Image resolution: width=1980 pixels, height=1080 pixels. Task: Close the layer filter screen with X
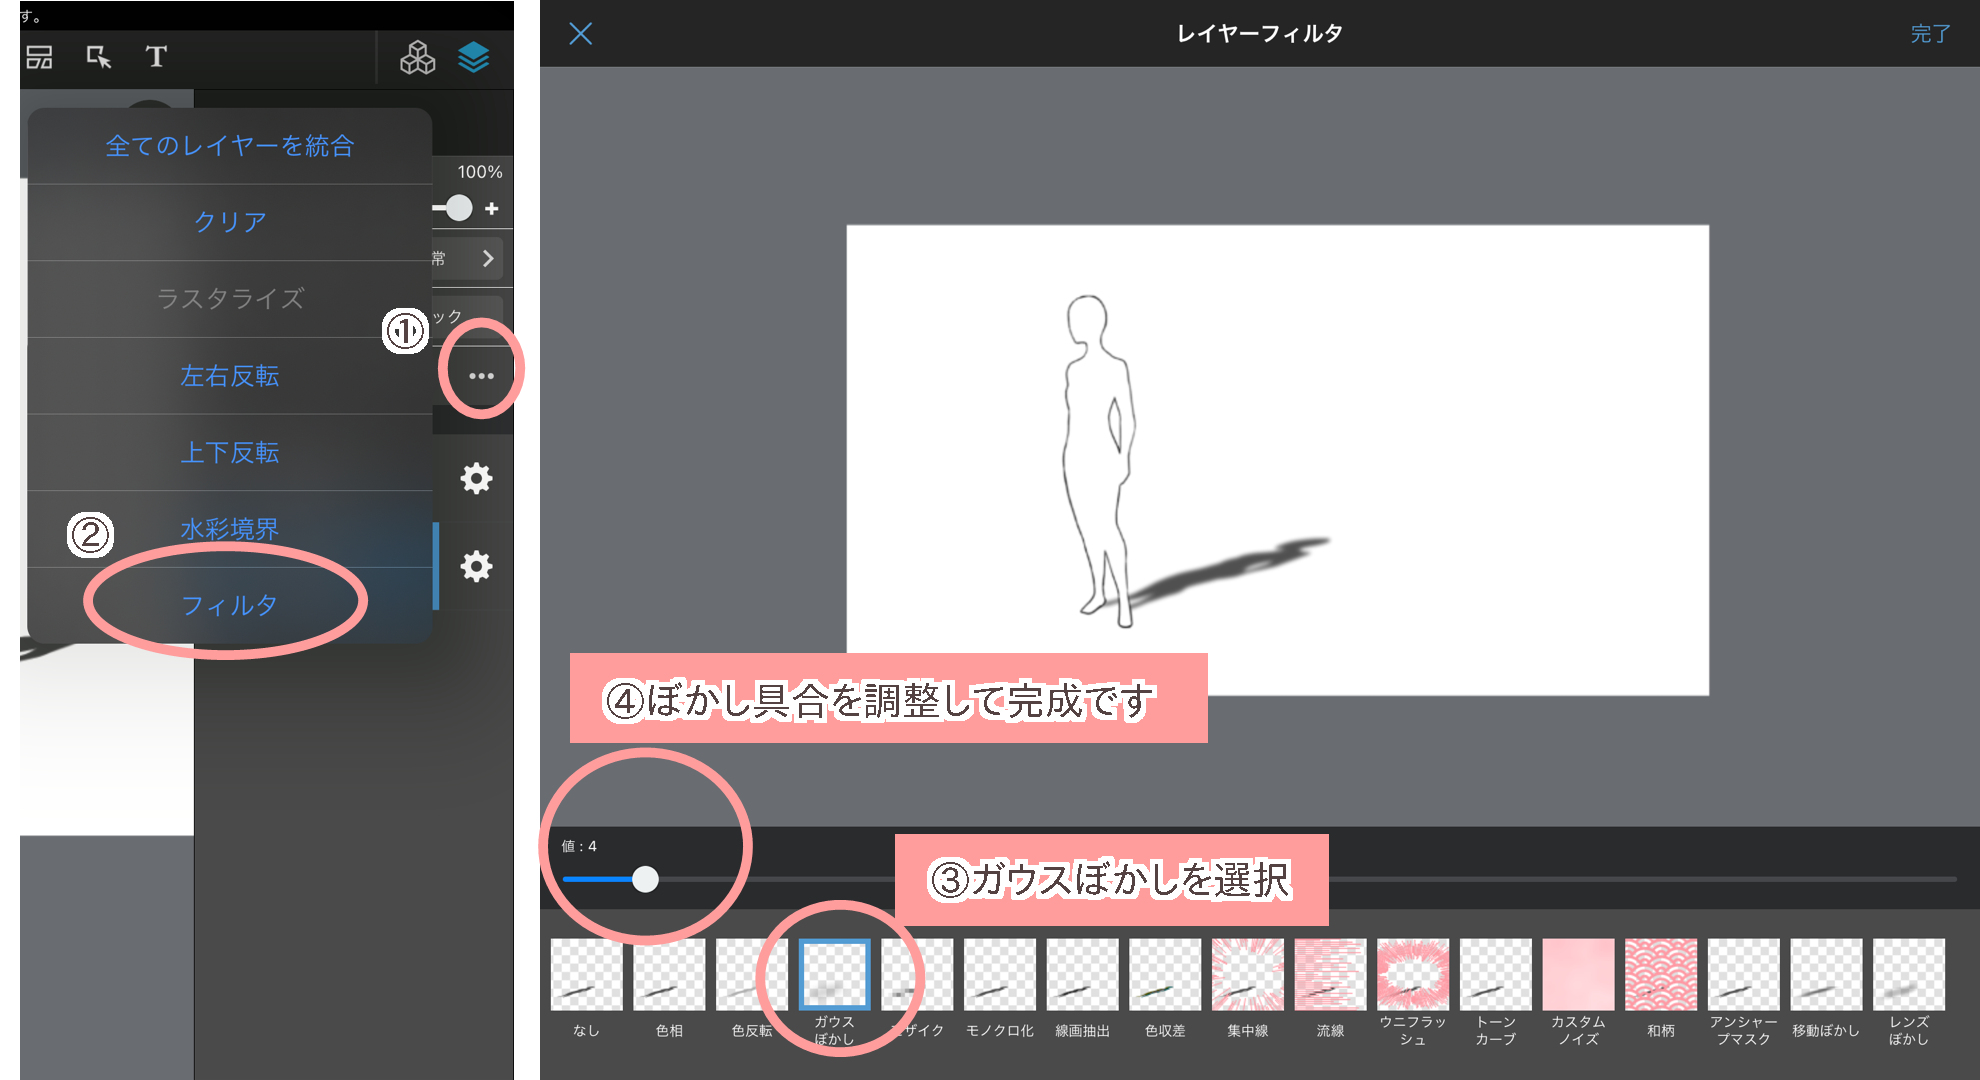click(580, 33)
